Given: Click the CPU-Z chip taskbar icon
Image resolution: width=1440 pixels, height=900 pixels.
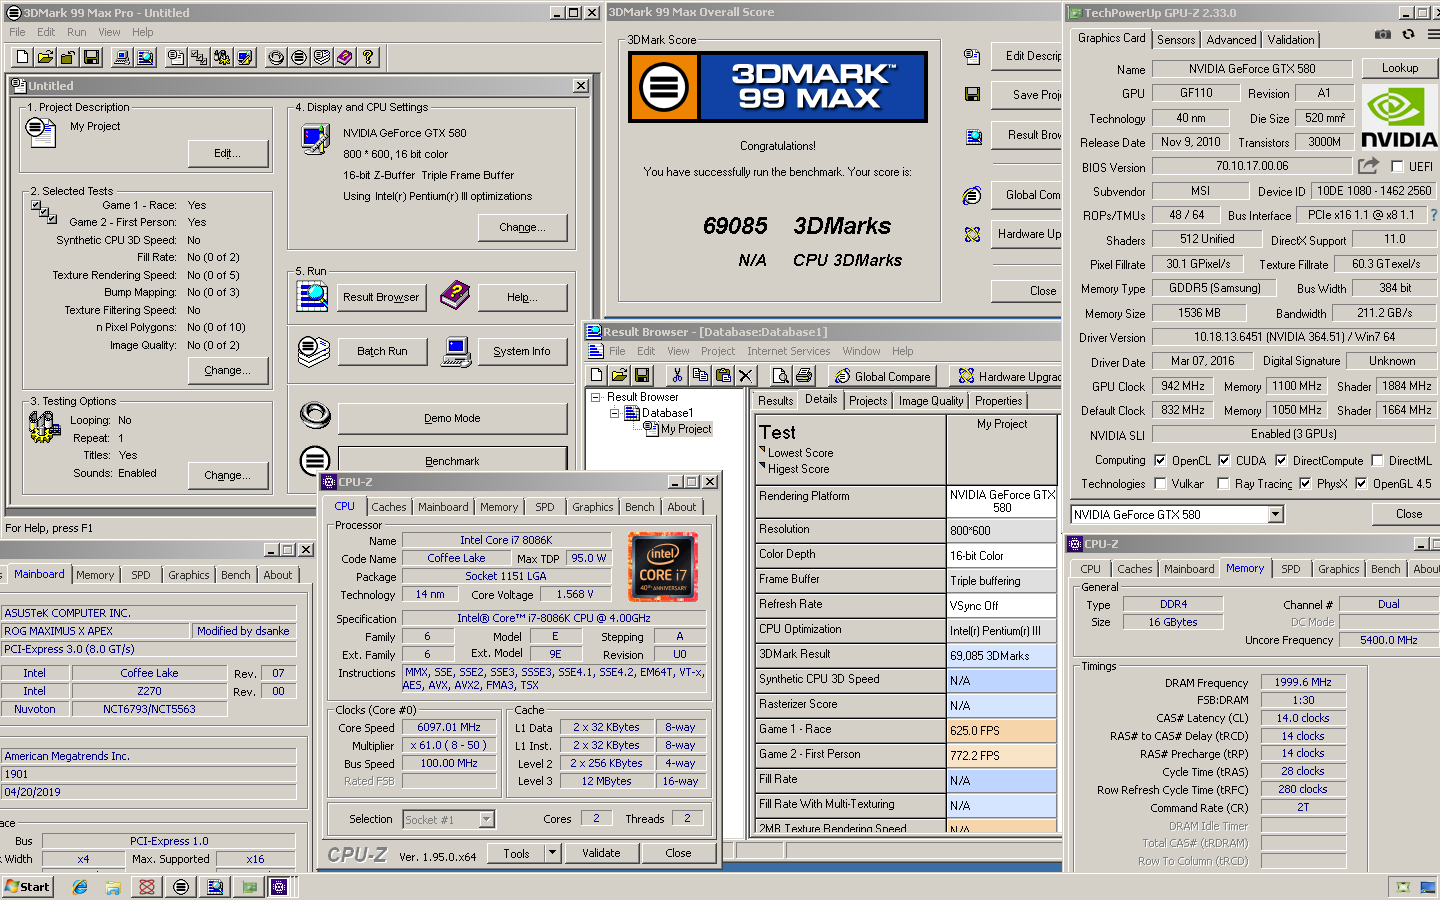Looking at the screenshot, I should coord(279,887).
